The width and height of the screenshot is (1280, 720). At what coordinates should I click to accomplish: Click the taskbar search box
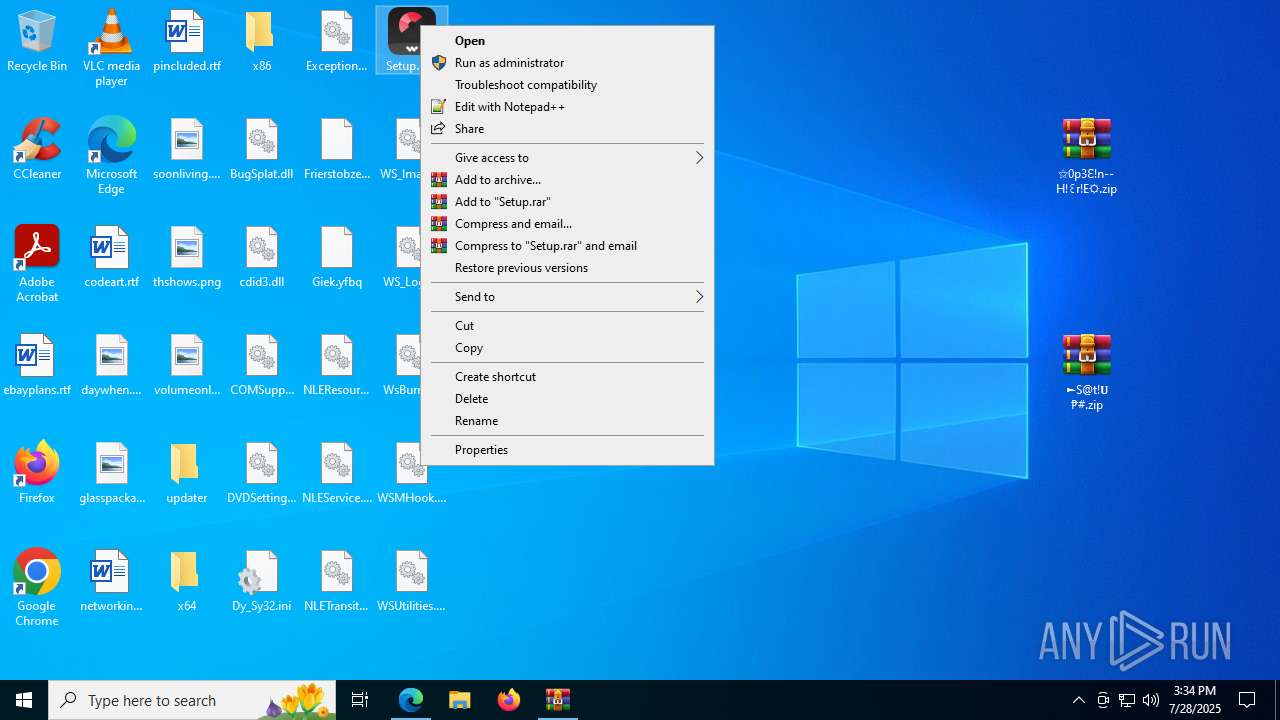pos(192,700)
